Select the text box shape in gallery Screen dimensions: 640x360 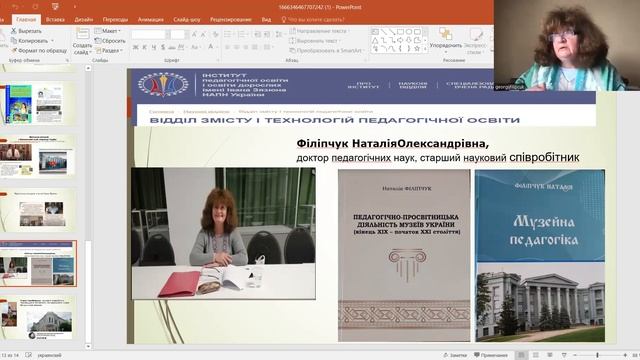point(375,31)
